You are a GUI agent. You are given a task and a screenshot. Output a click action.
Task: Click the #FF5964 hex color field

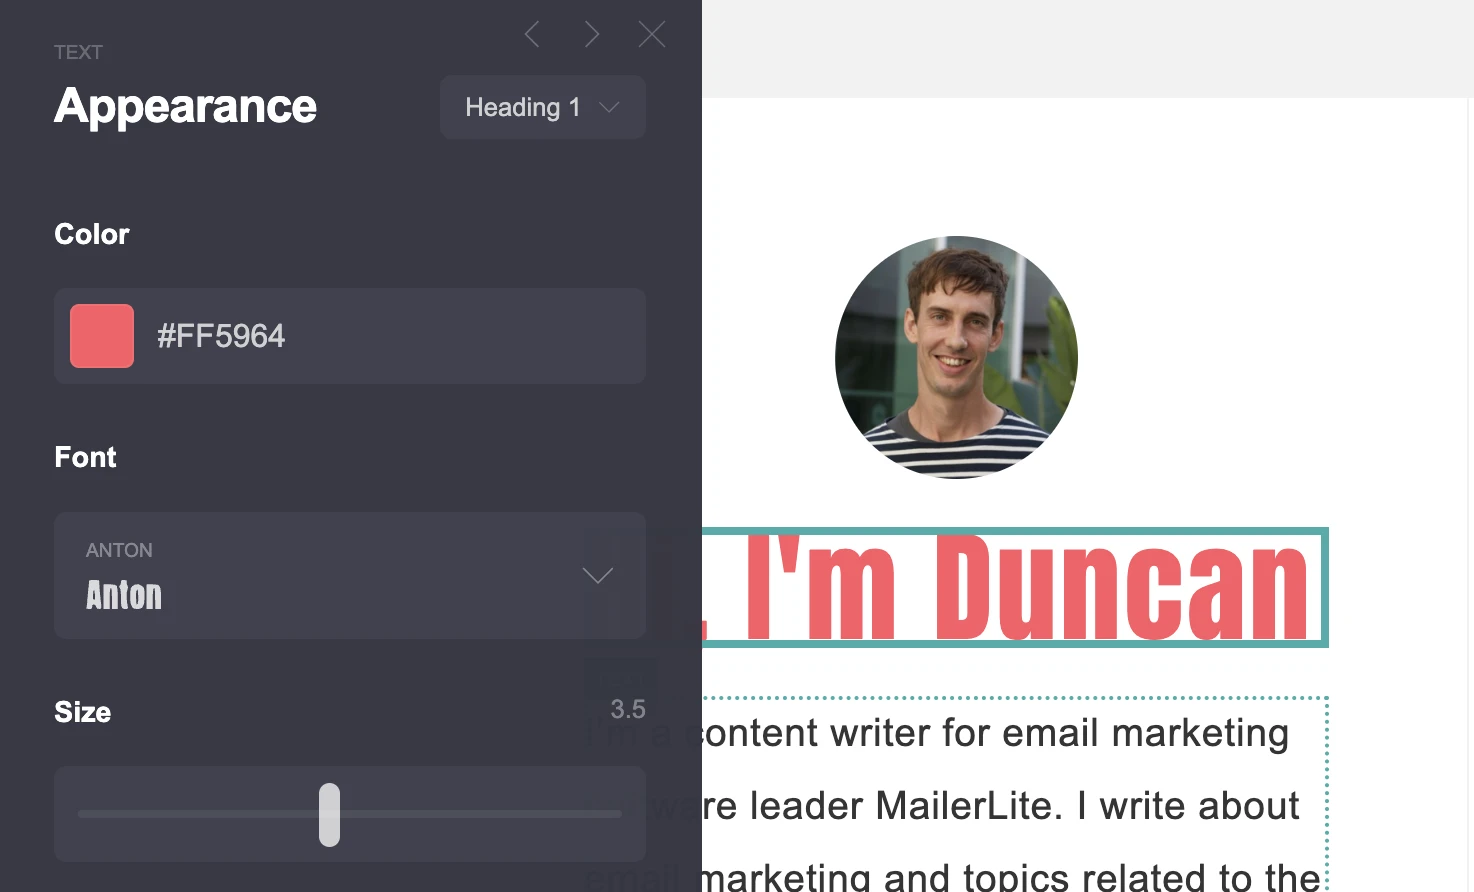coord(380,336)
